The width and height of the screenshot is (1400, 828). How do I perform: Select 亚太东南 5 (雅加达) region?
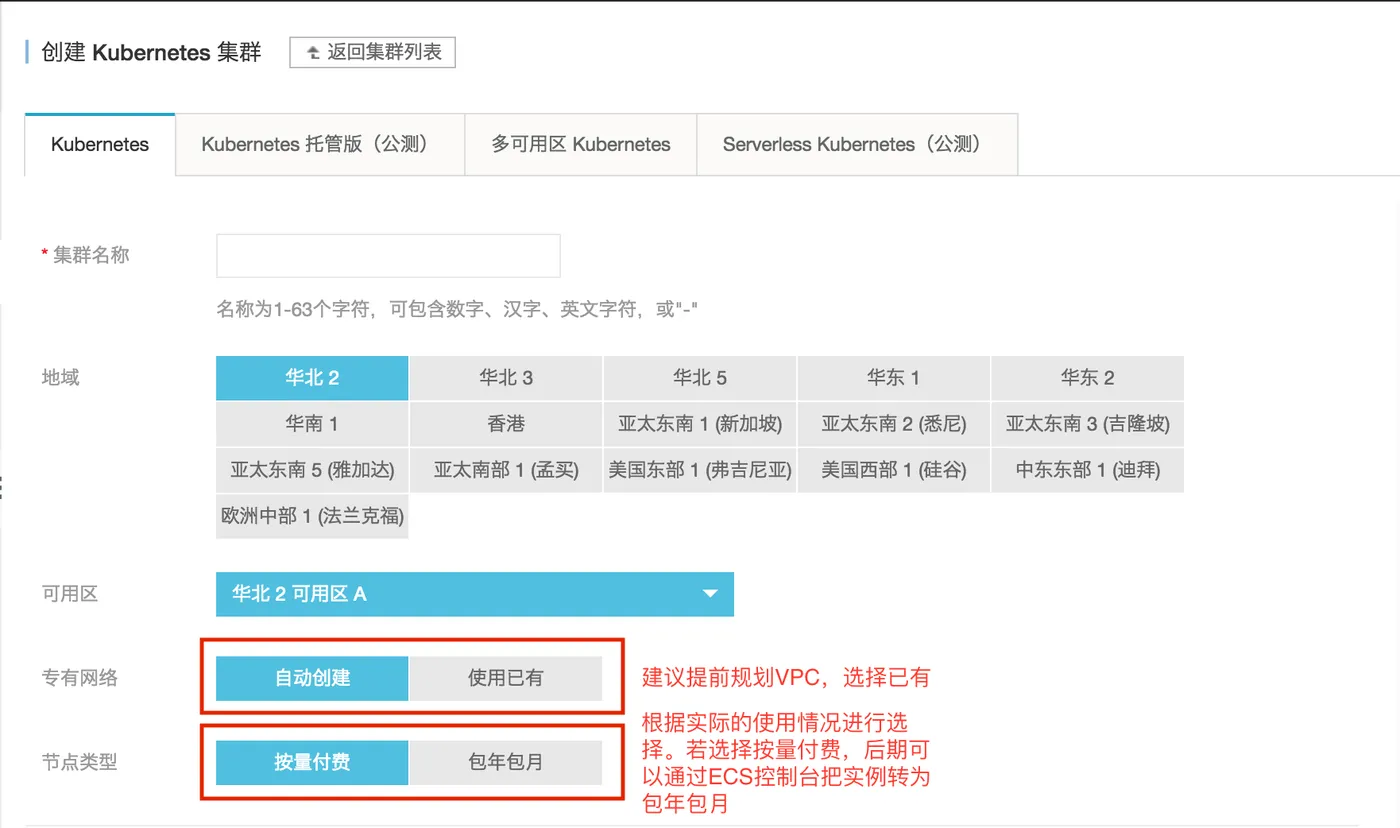tap(312, 470)
